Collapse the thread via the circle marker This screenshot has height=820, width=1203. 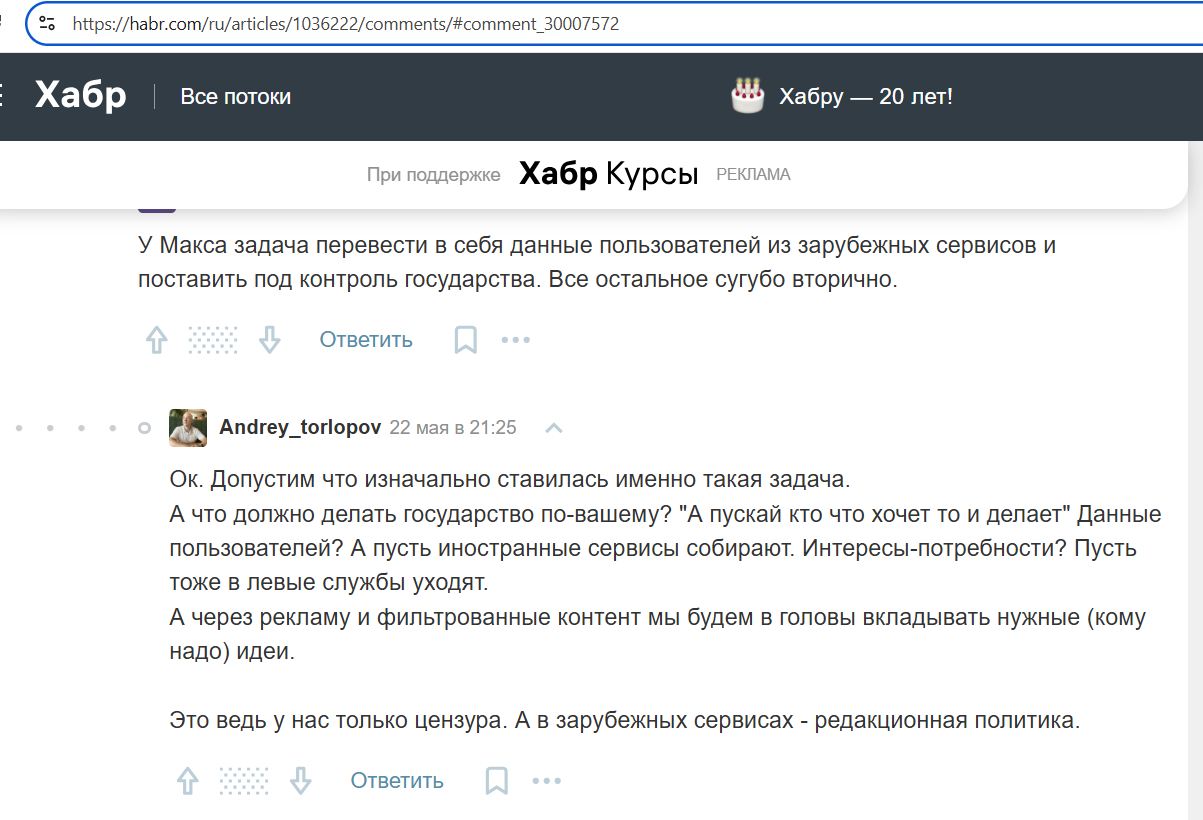[144, 428]
